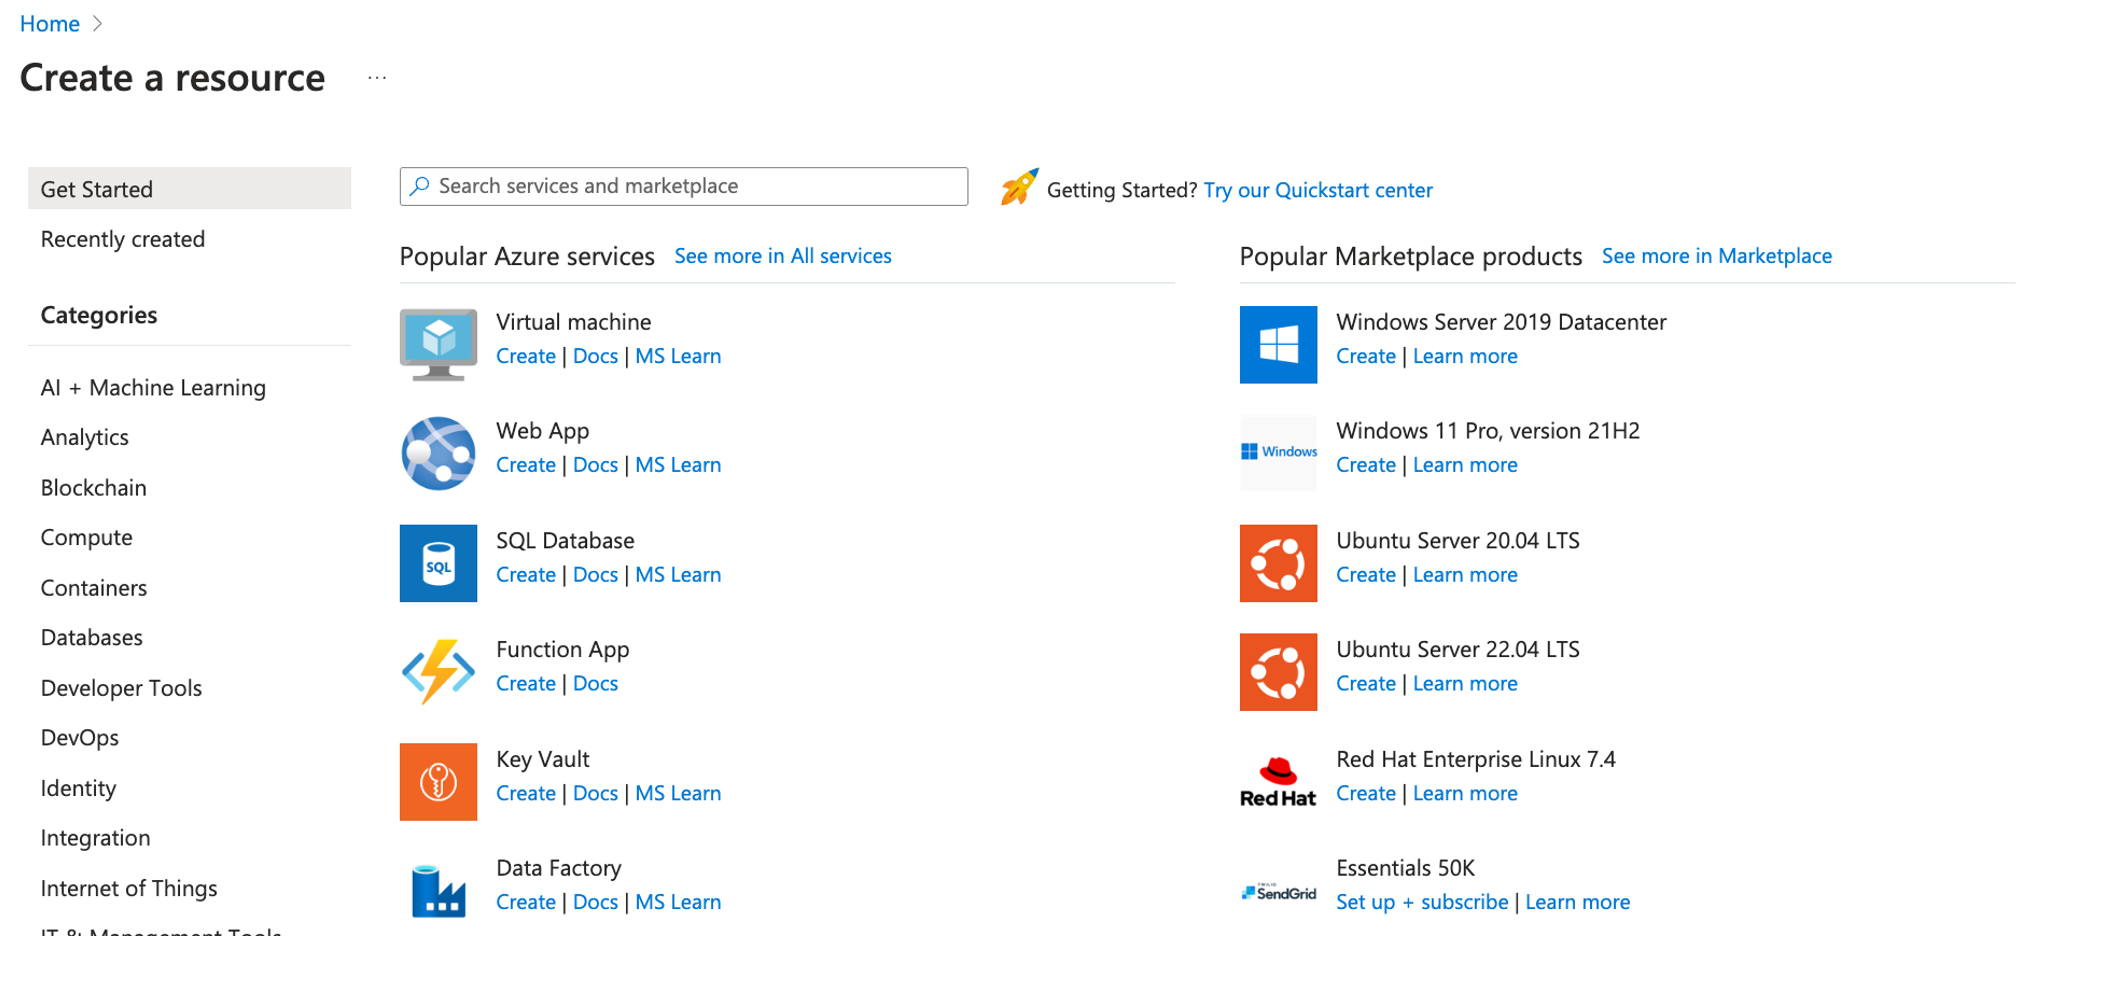Open the Recently created tab
This screenshot has height=982, width=2107.
(x=123, y=239)
